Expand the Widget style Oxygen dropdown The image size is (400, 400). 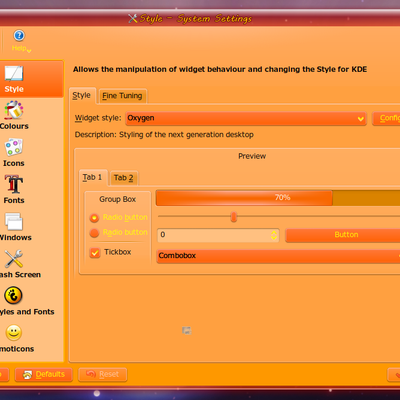click(246, 118)
